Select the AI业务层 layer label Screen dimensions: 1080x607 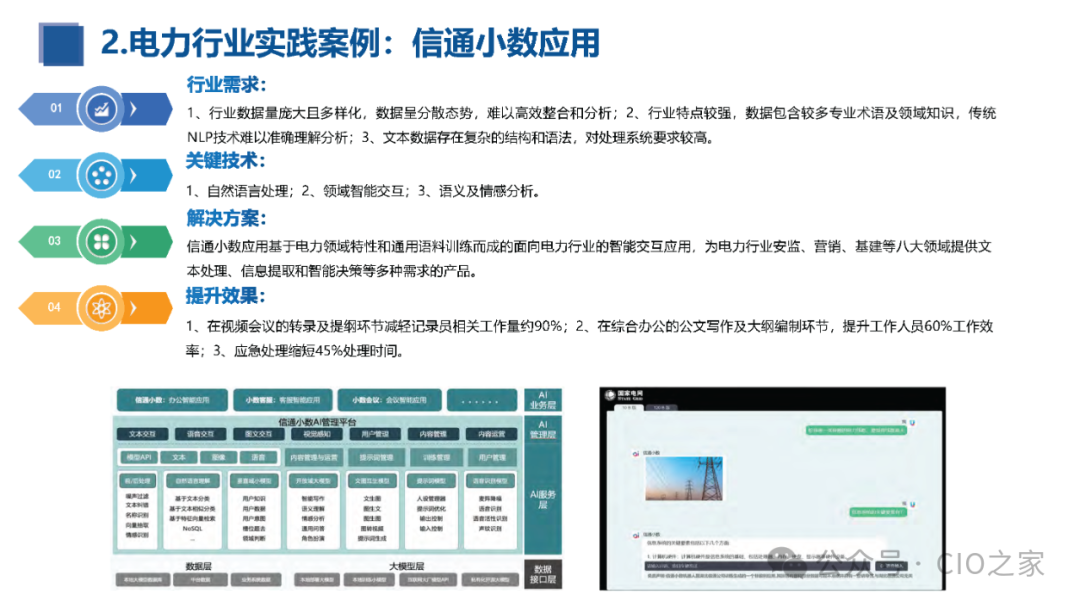[x=543, y=400]
